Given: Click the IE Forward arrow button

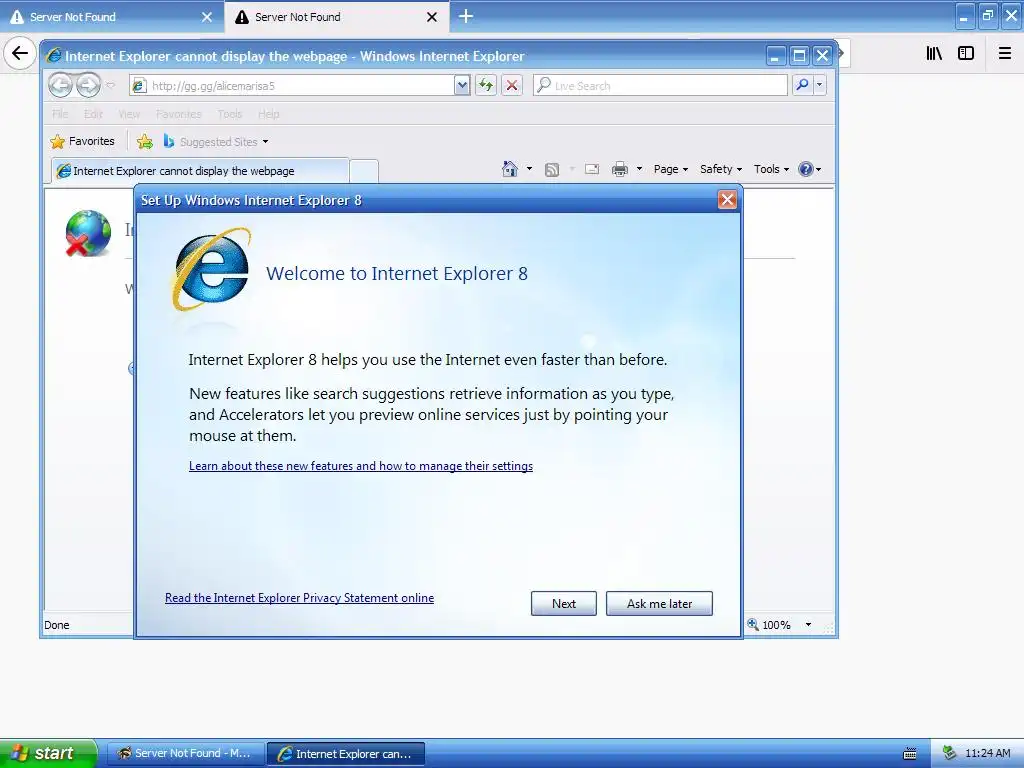Looking at the screenshot, I should pos(88,85).
